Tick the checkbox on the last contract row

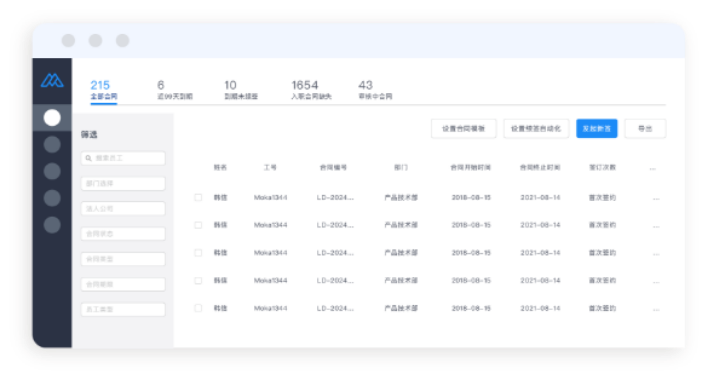pyautogui.click(x=198, y=308)
